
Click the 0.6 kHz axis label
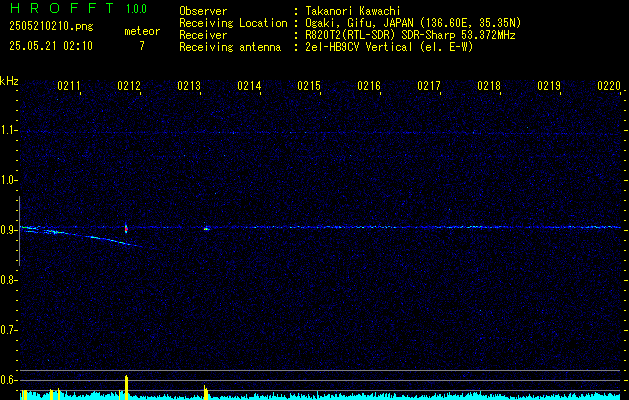pyautogui.click(x=8, y=380)
